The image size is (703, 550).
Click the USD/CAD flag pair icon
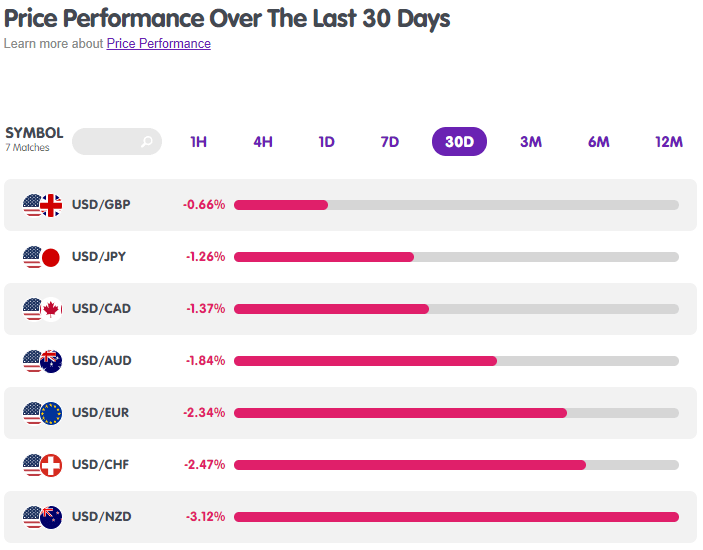click(x=43, y=309)
